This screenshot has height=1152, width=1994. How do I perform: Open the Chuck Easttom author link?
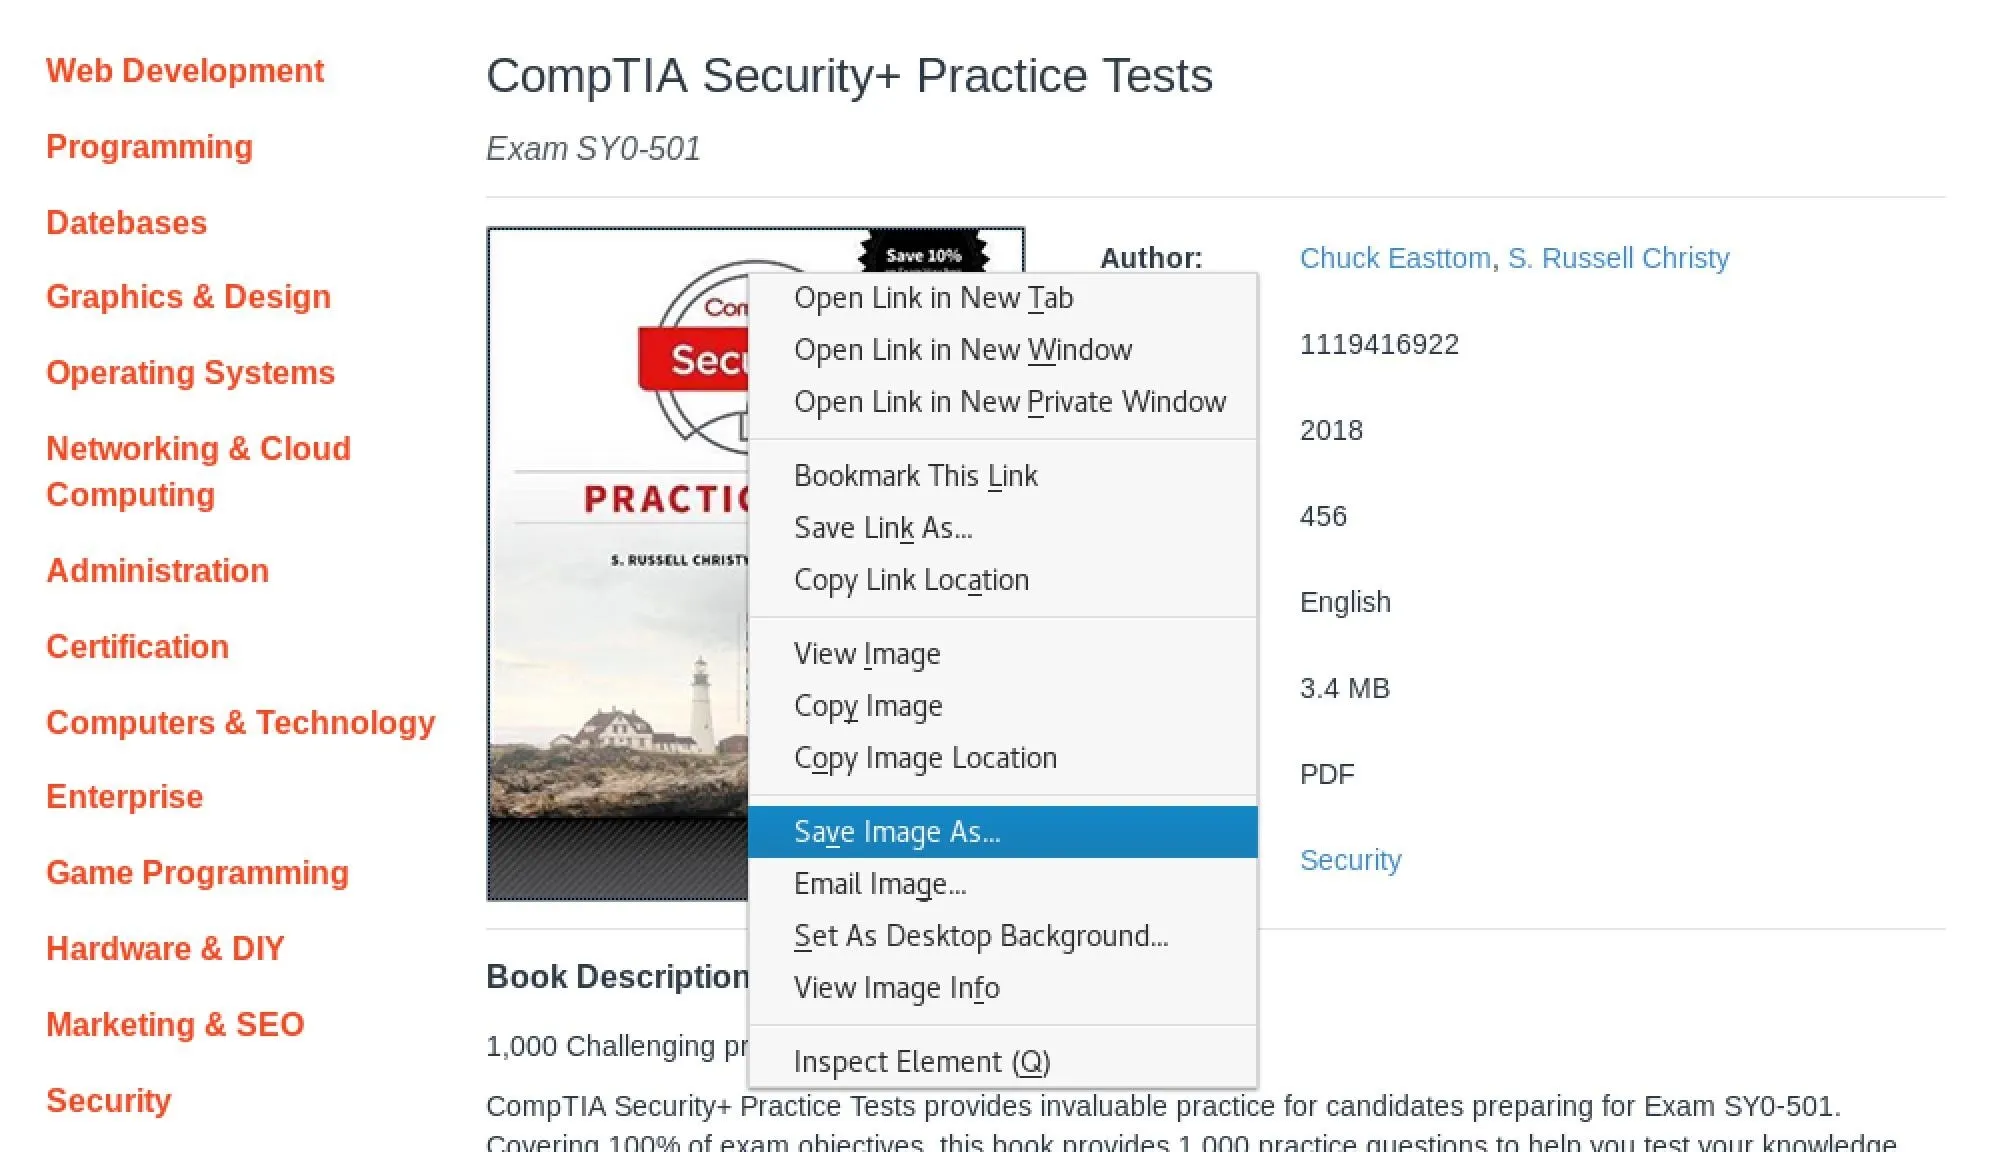pyautogui.click(x=1395, y=258)
